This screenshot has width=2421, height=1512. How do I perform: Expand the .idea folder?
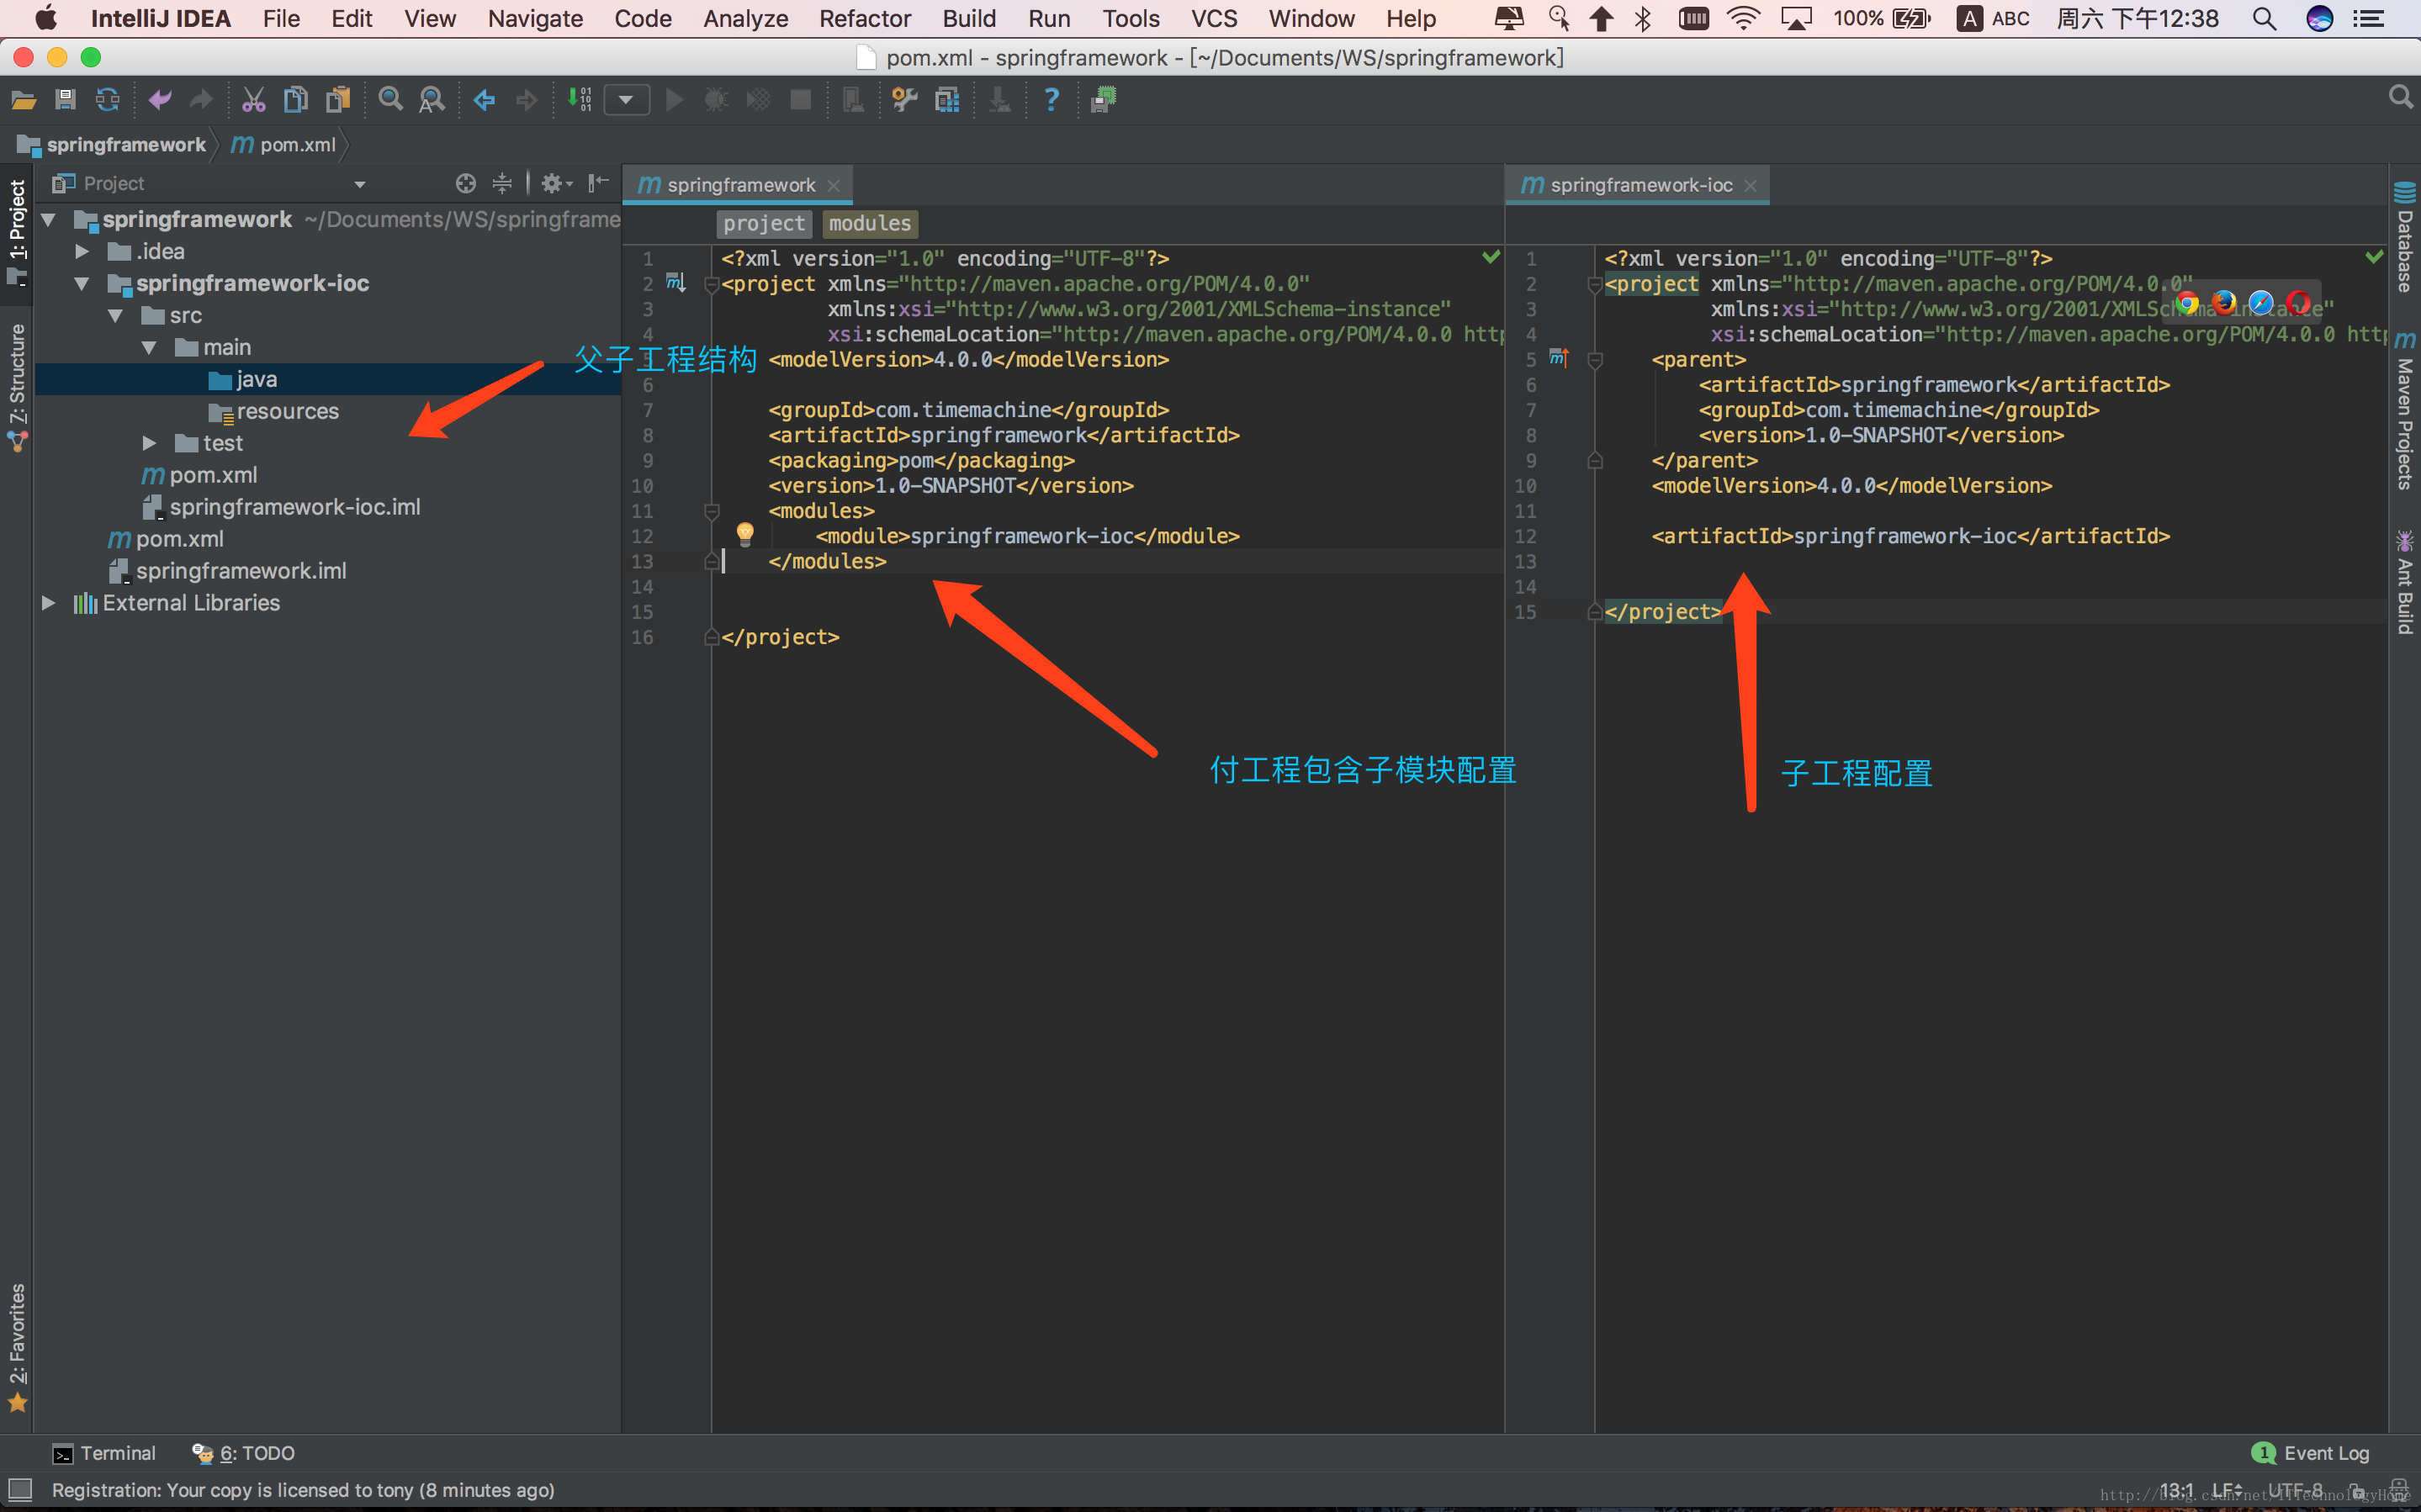point(82,252)
